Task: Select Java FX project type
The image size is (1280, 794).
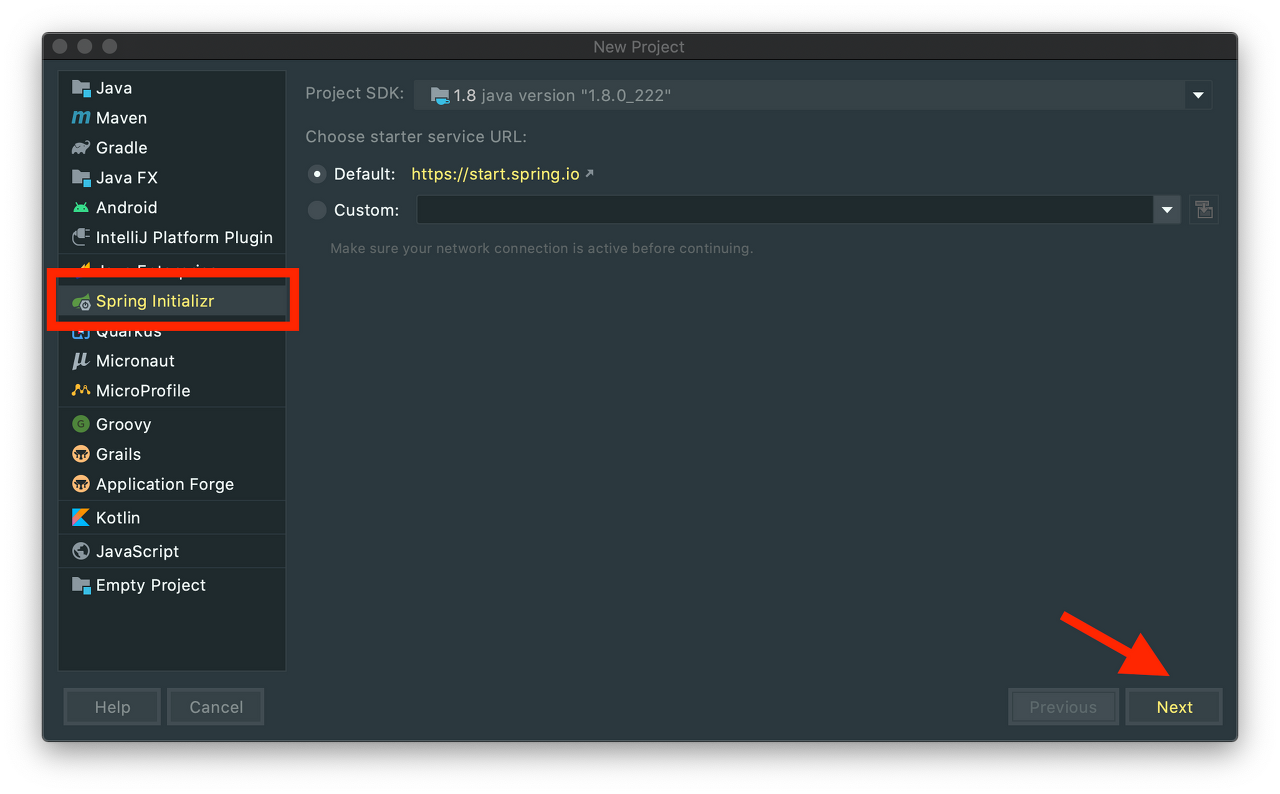Action: [172, 178]
